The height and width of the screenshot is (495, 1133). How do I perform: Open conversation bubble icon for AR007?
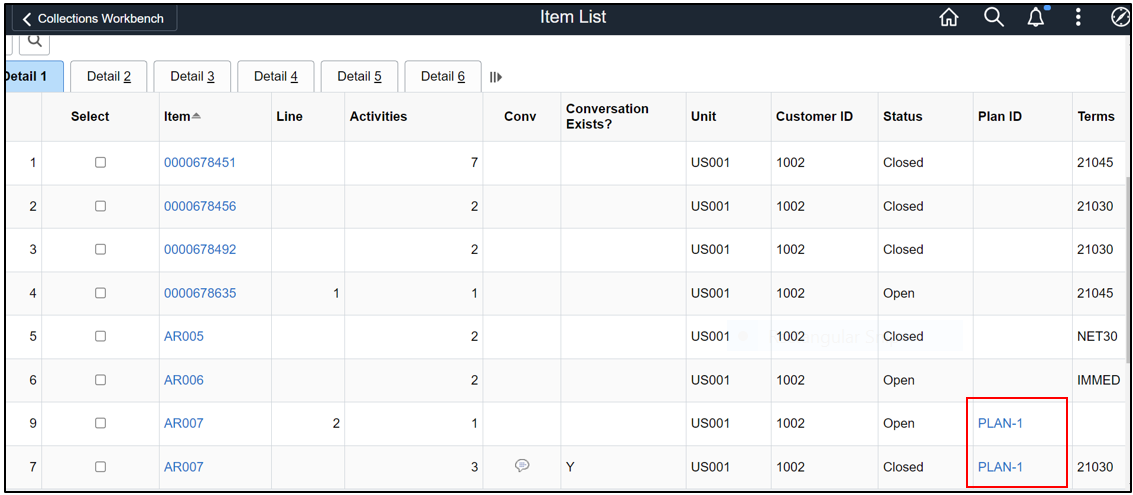pyautogui.click(x=521, y=465)
